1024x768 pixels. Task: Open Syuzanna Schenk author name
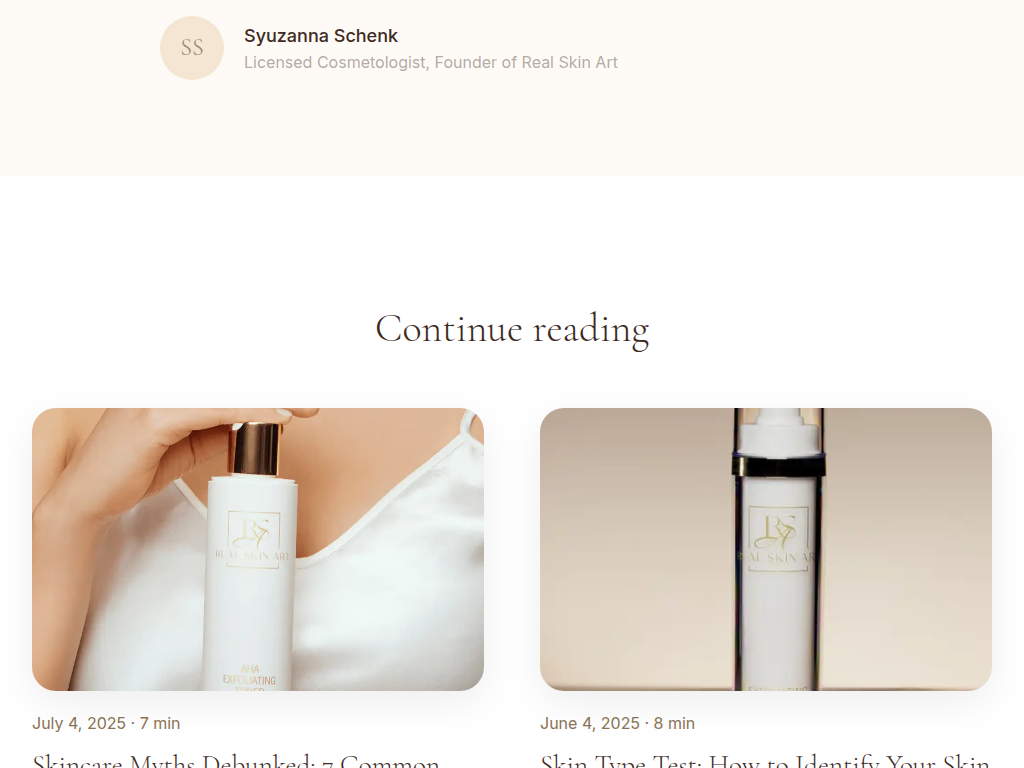tap(321, 36)
